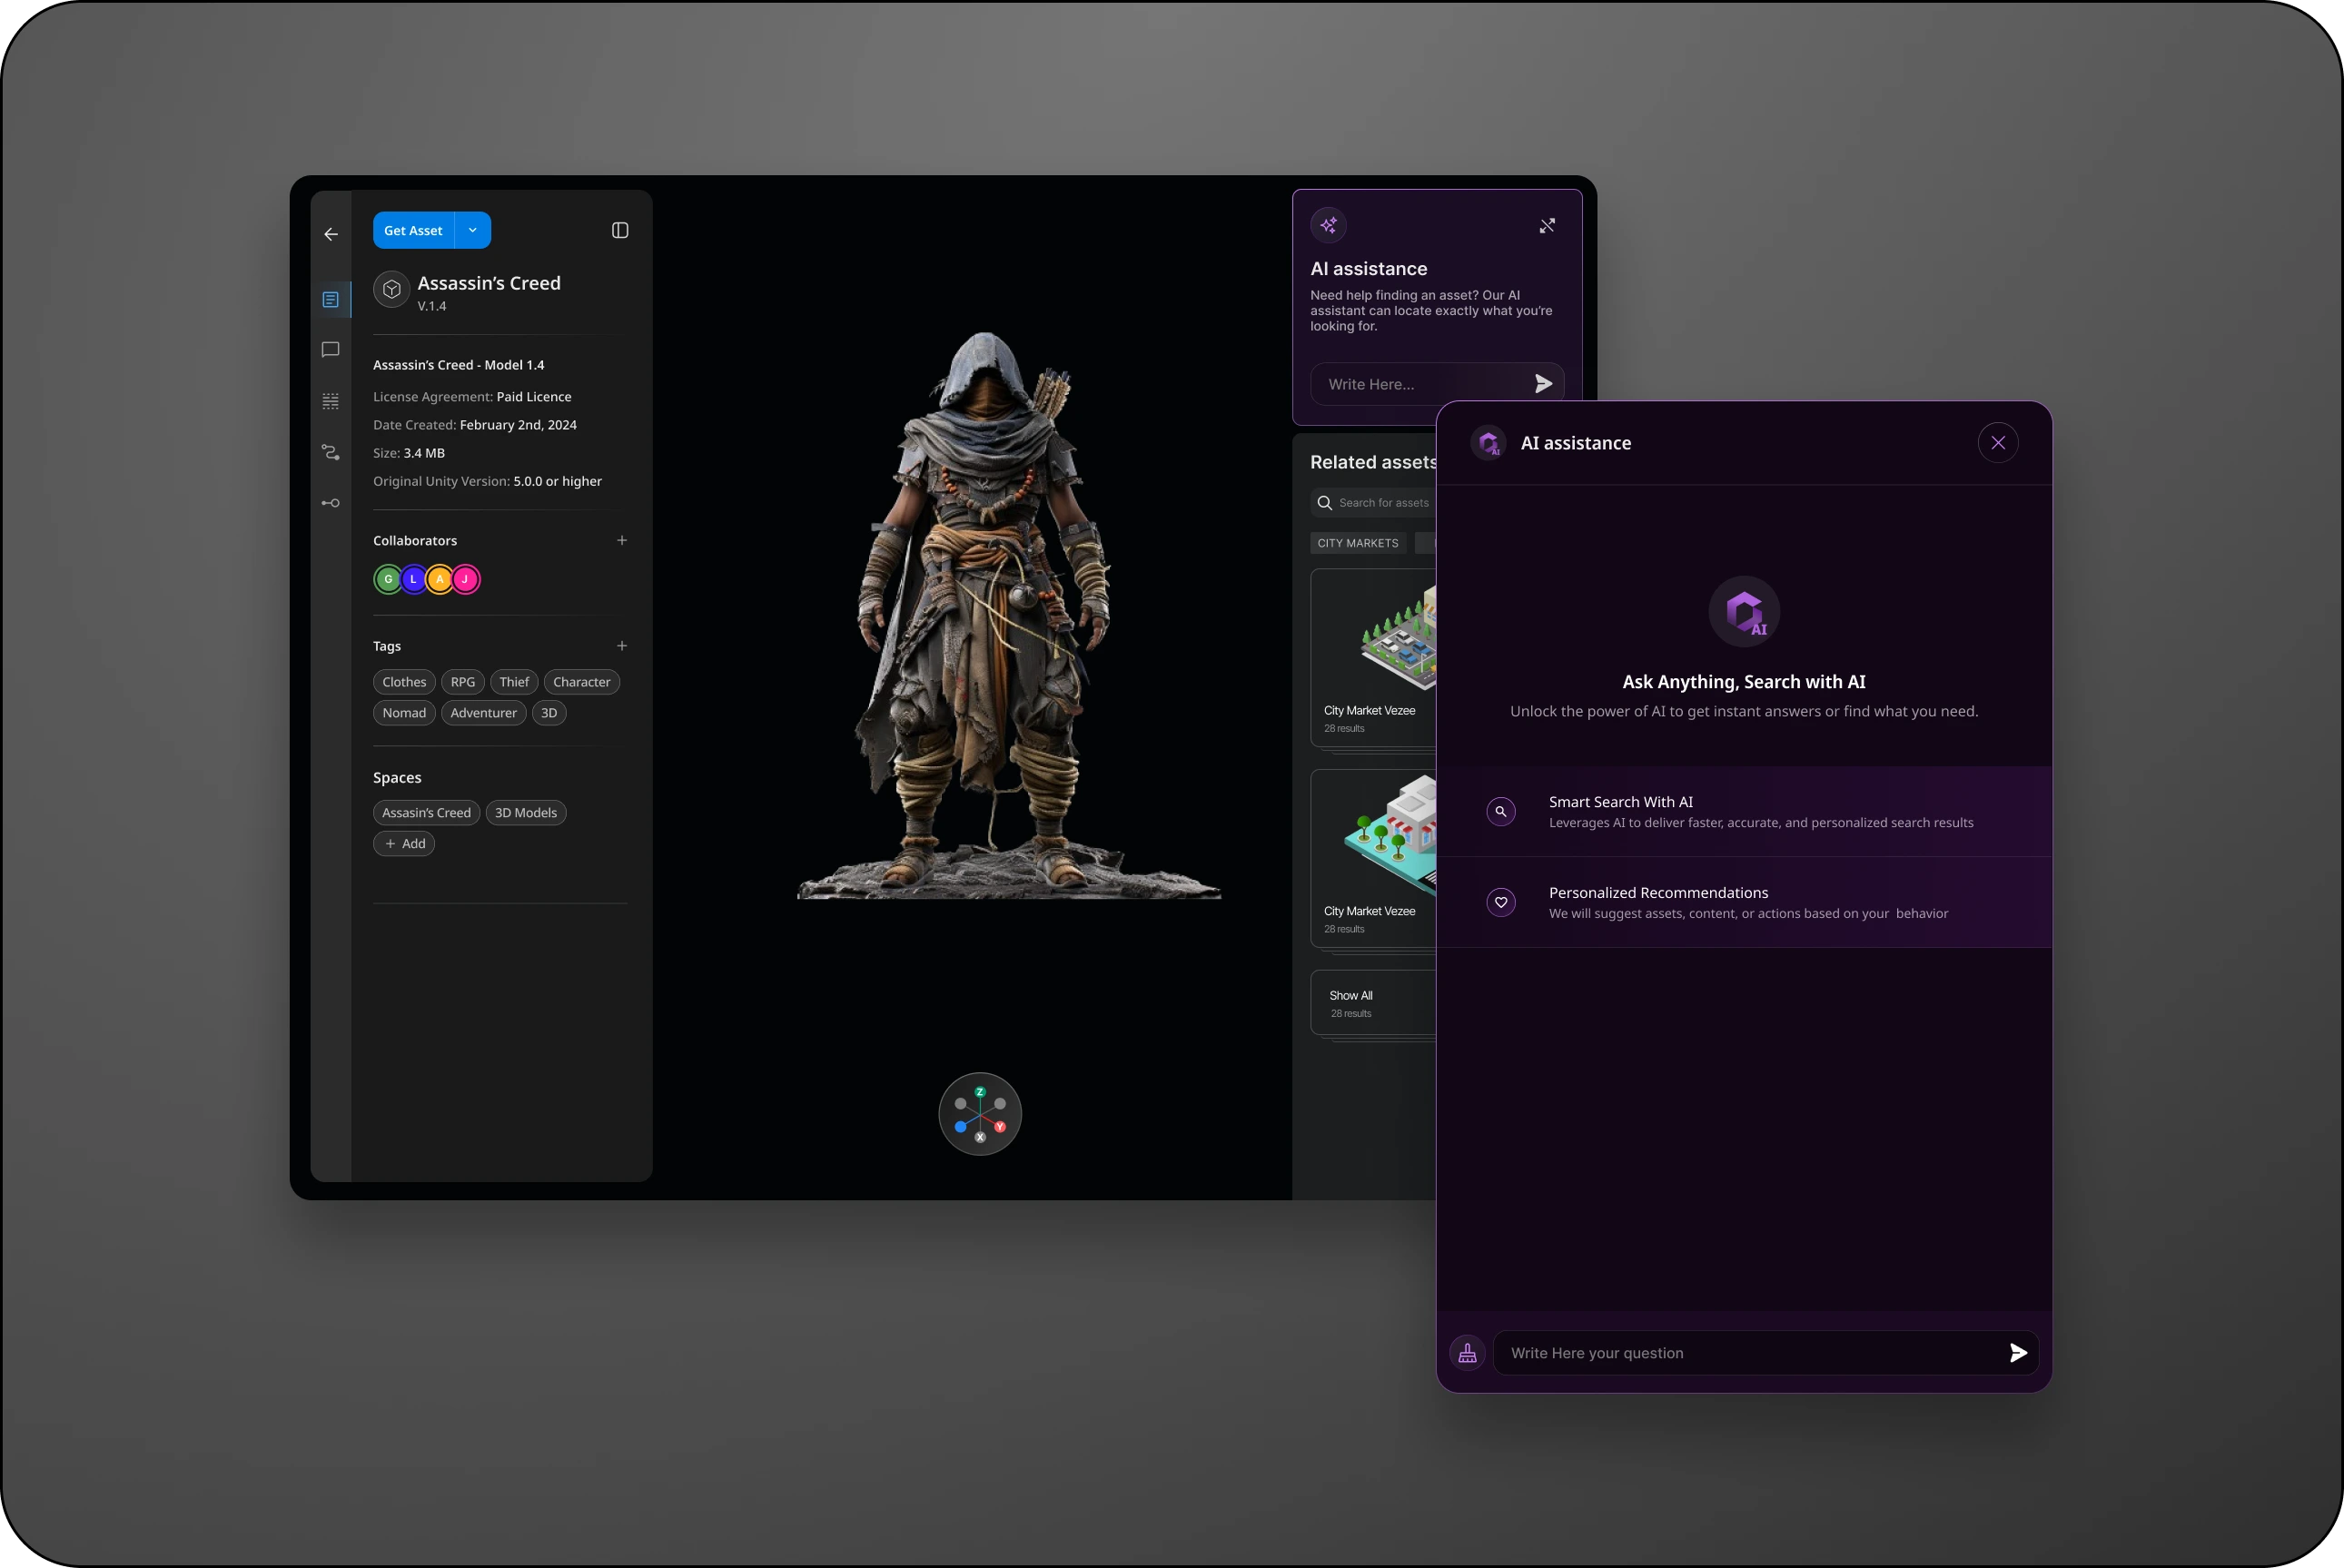This screenshot has height=1568, width=2344.
Task: Click the Adventurer tag
Action: [x=484, y=713]
